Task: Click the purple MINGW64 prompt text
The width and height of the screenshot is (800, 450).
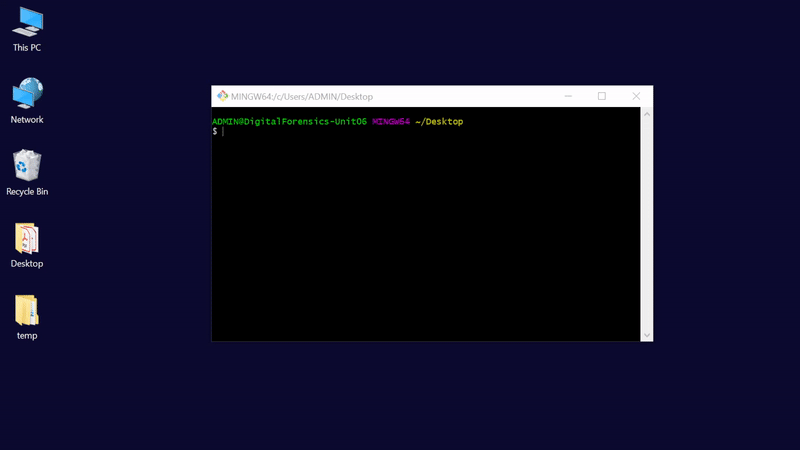Action: pos(391,121)
